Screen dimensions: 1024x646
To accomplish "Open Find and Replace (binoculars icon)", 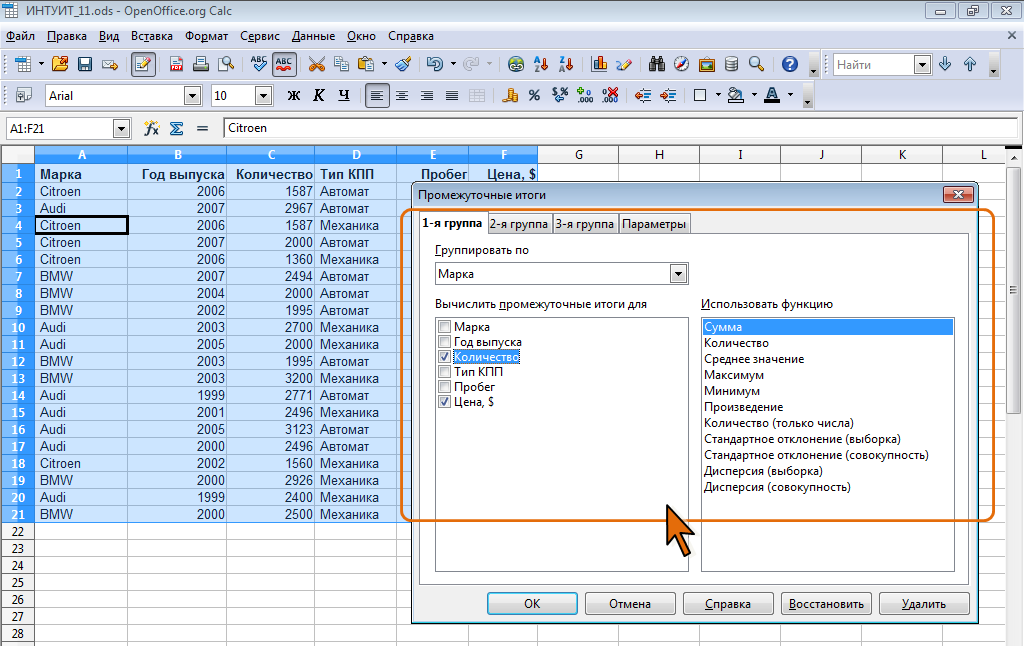I will 657,64.
